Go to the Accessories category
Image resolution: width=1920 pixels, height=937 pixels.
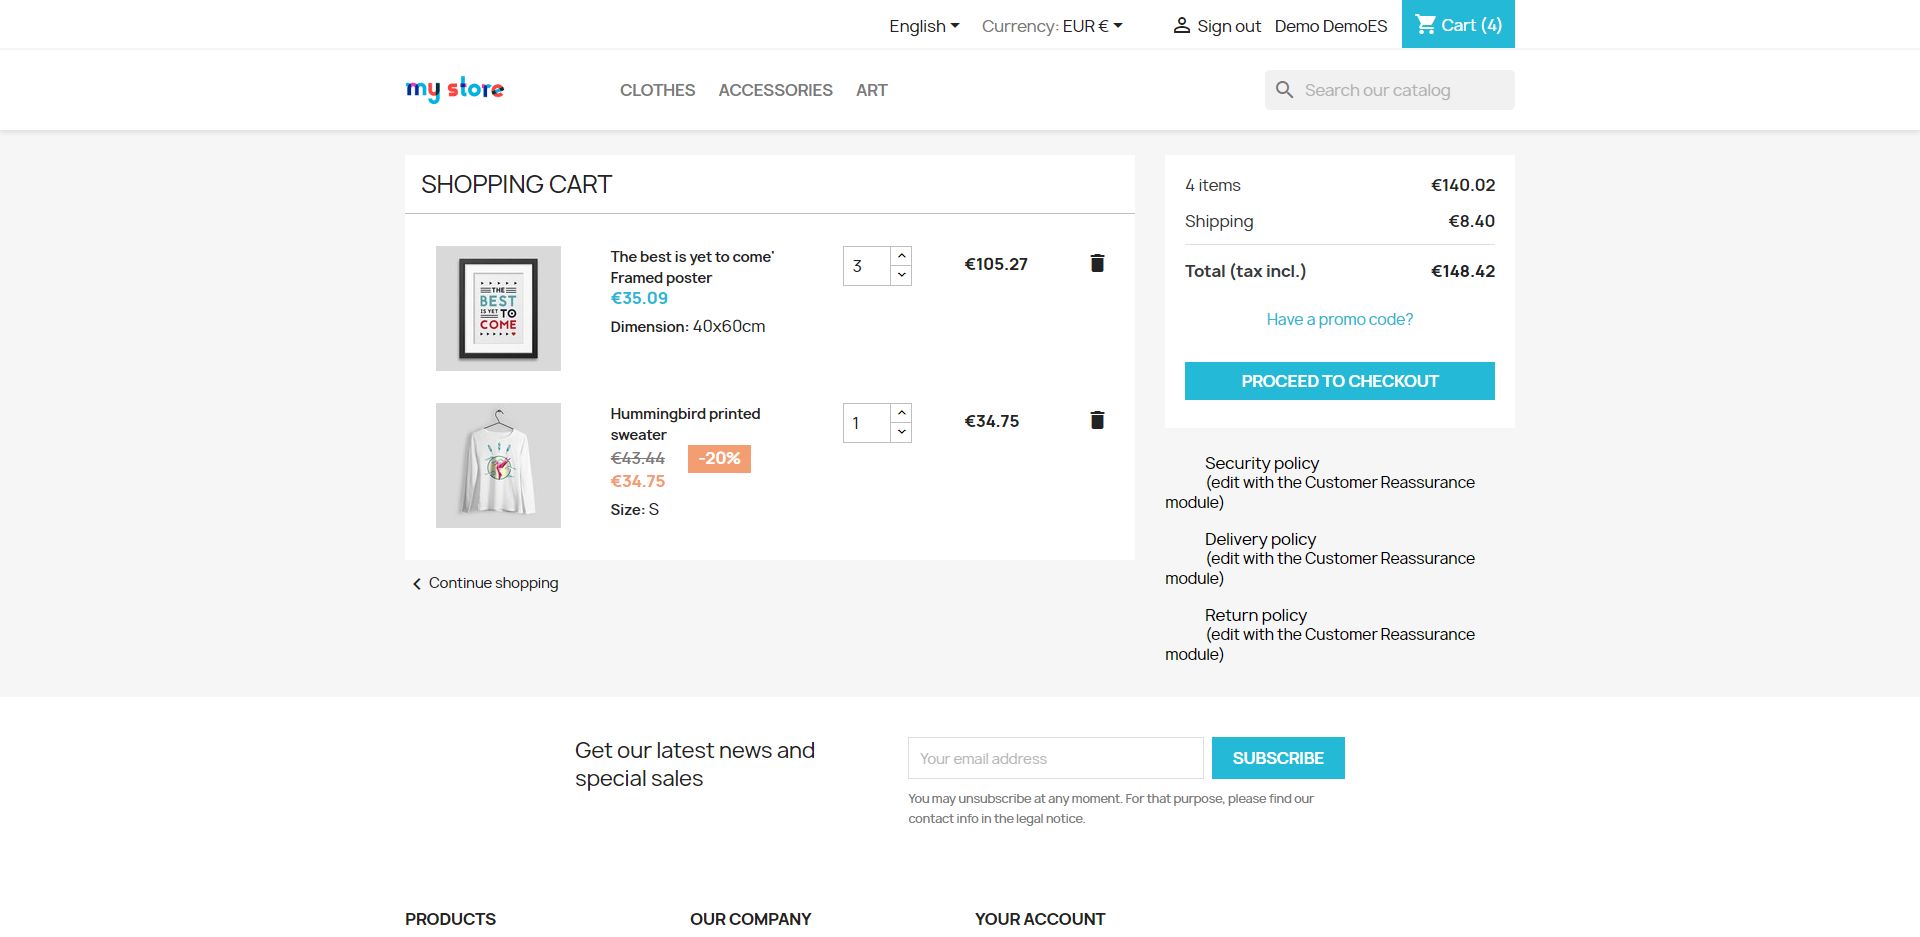[775, 90]
